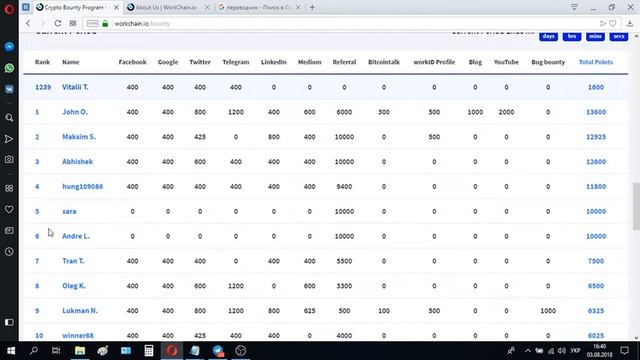Open Abhishek profile name
Screen dimensions: 640x360
pyautogui.click(x=78, y=162)
